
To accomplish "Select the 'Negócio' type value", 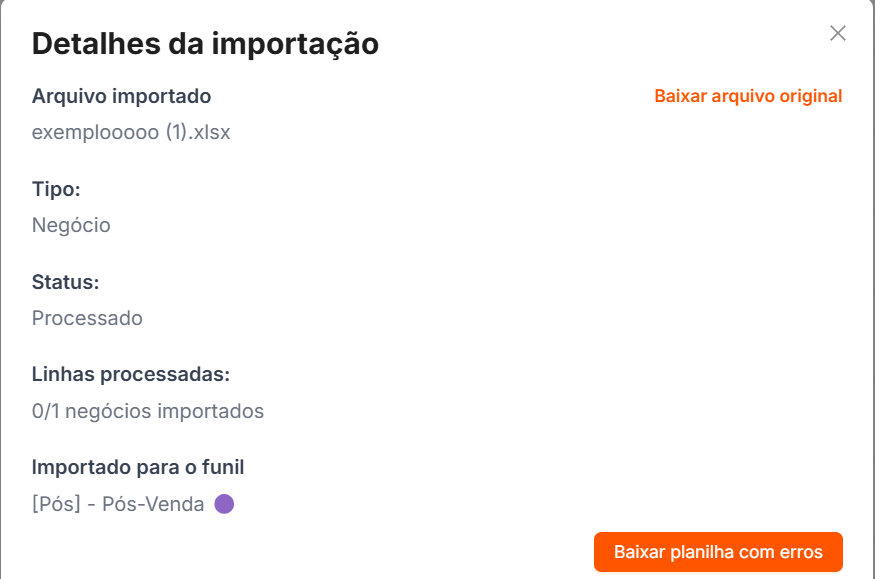I will [x=71, y=225].
